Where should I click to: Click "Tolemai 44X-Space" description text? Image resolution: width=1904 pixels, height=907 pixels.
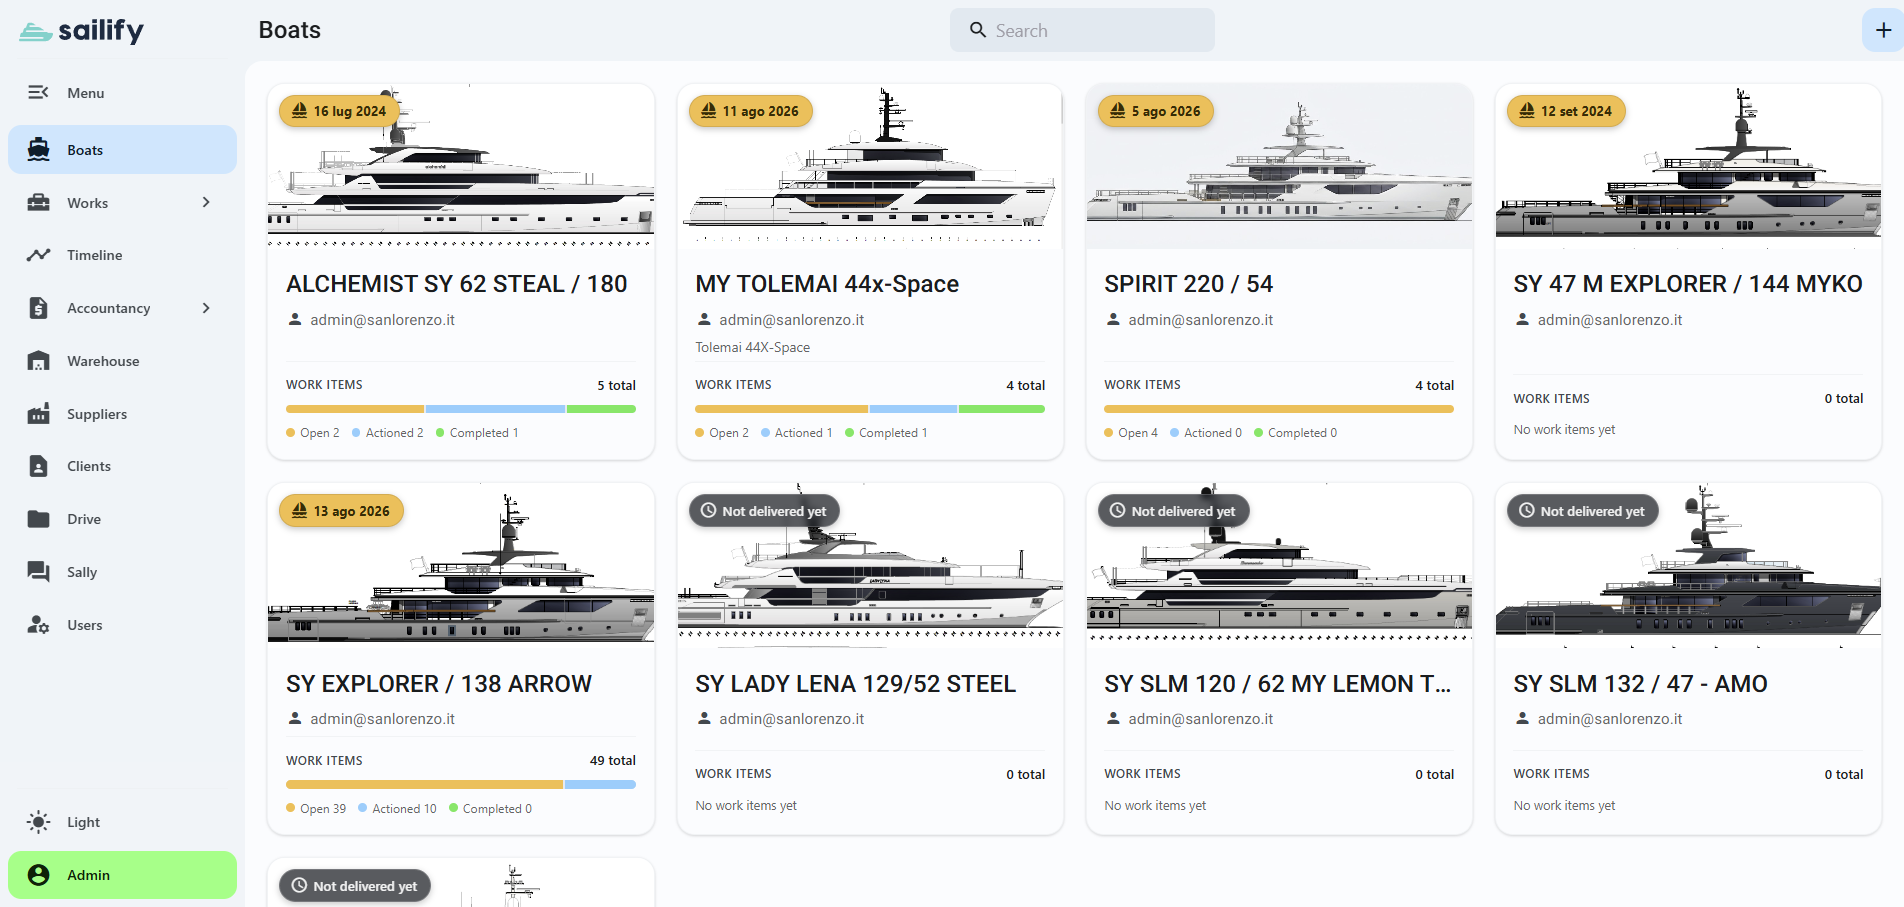752,347
